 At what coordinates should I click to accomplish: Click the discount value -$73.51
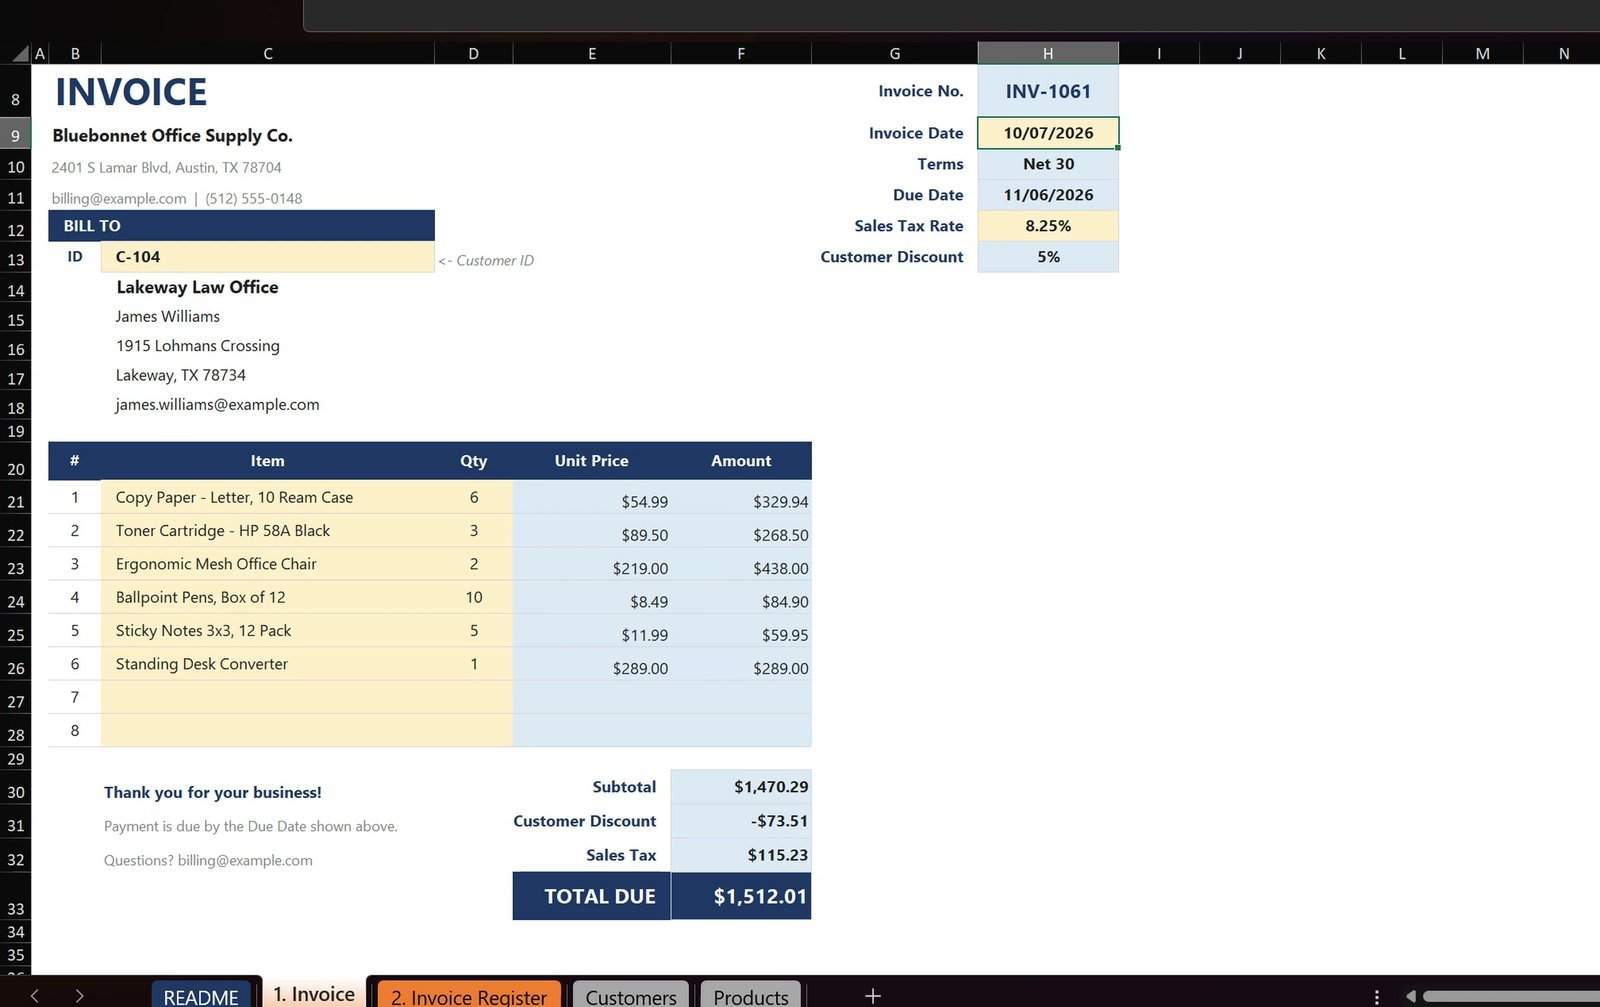pos(741,821)
